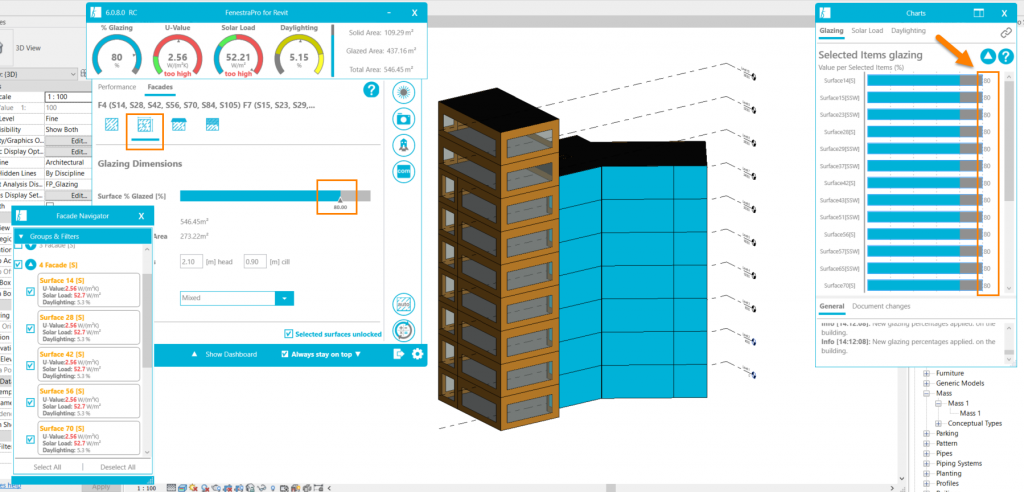The width and height of the screenshot is (1024, 492).
Task: Collapse Mass node in project browser
Action: pos(927,394)
